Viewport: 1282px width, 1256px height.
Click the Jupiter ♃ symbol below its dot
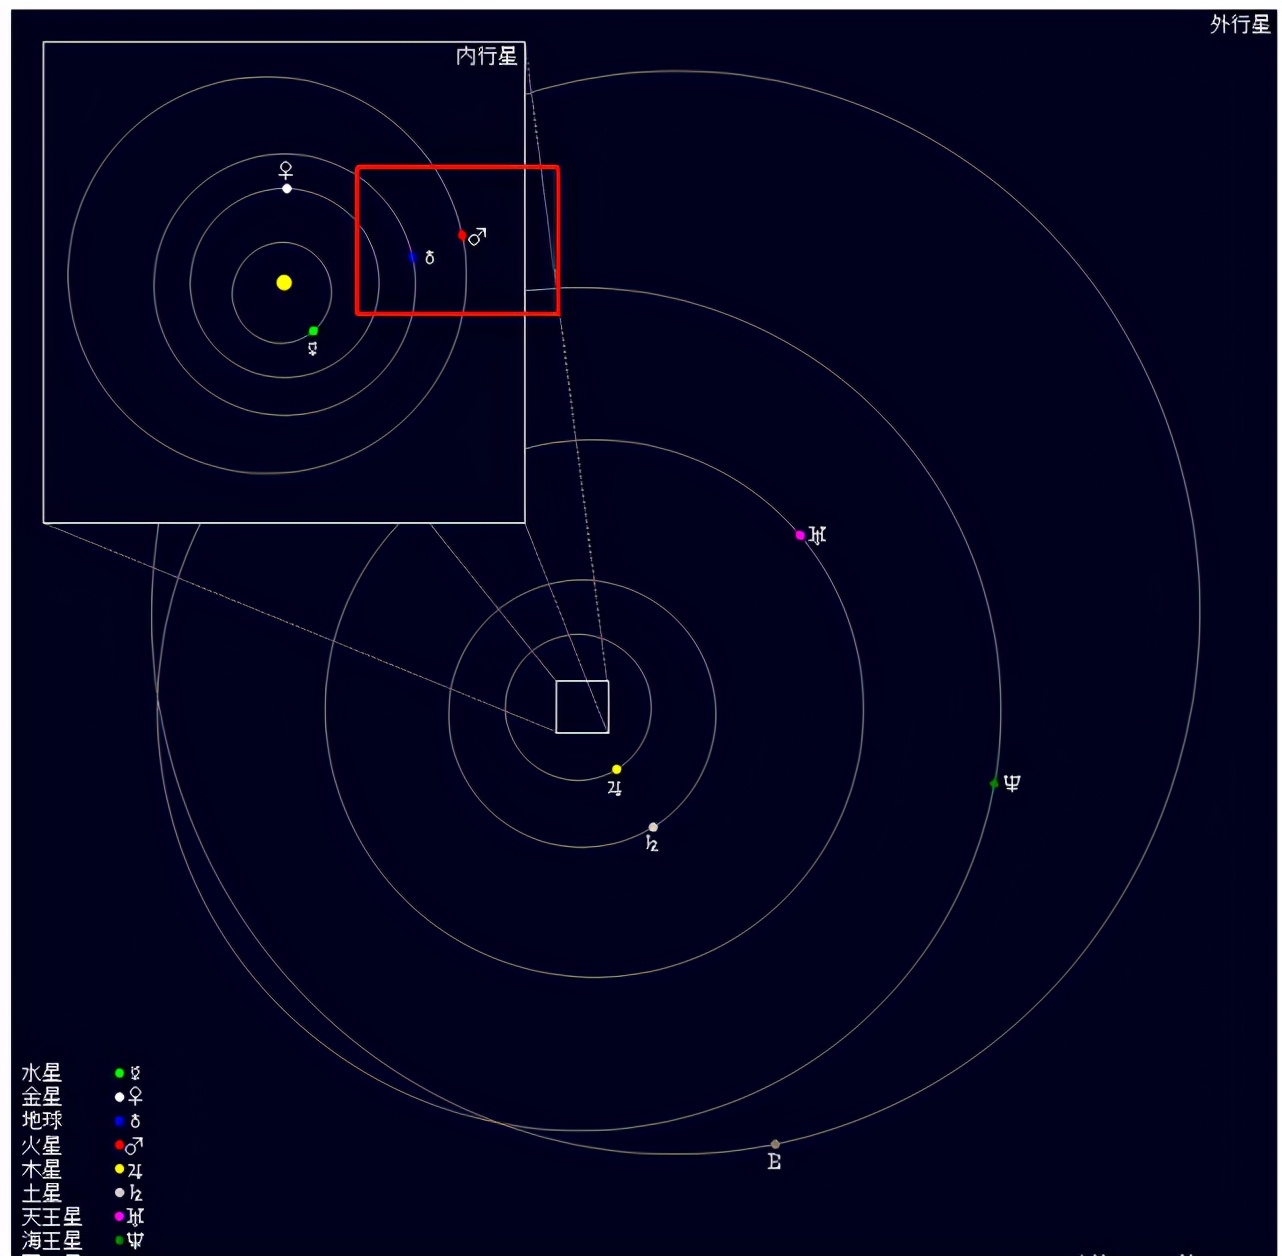(615, 788)
